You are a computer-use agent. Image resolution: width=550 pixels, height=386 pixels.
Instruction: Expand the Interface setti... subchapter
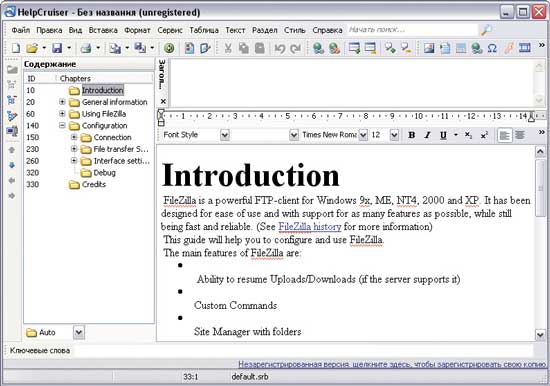click(x=74, y=161)
